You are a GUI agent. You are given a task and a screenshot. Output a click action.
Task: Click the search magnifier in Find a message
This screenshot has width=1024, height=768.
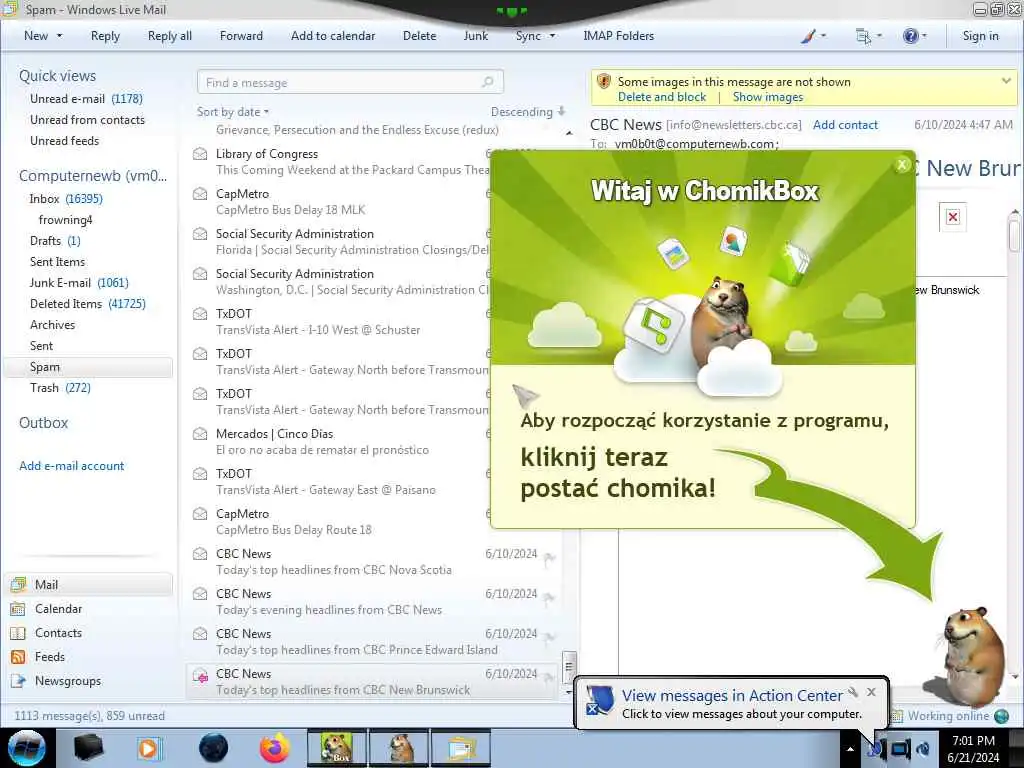click(x=487, y=82)
